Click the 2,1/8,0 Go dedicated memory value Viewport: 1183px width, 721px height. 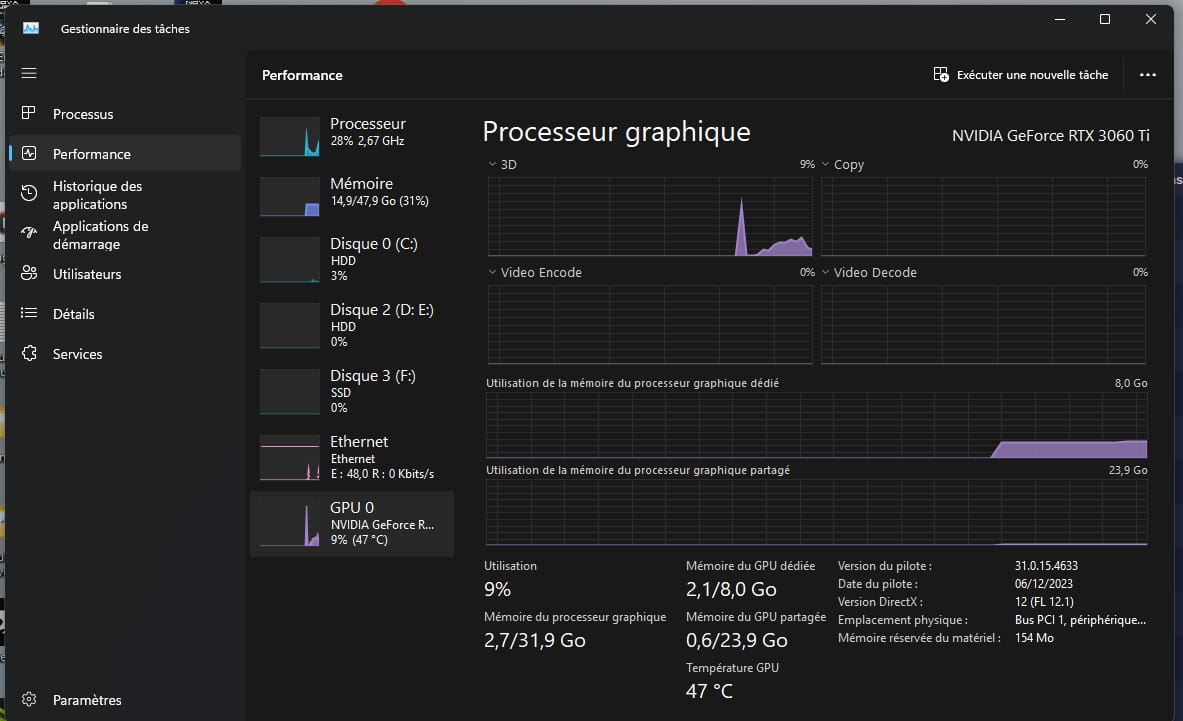[731, 589]
